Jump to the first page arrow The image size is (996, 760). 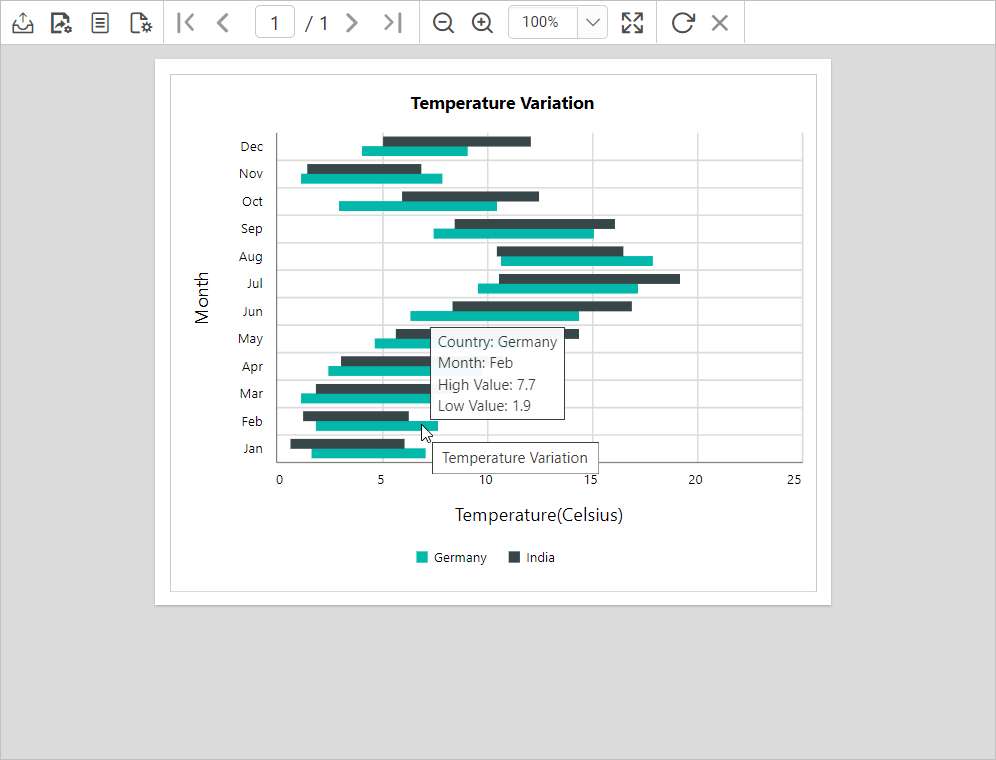tap(185, 22)
